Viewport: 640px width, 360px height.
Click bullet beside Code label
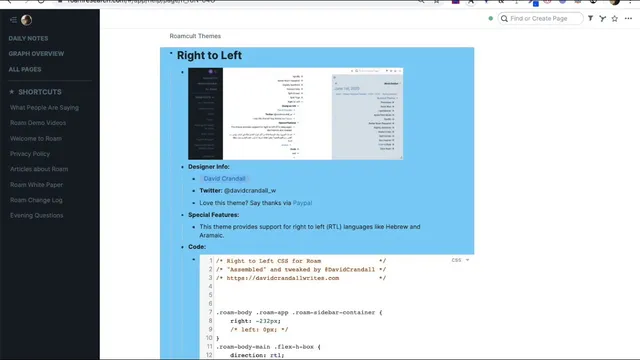182,247
